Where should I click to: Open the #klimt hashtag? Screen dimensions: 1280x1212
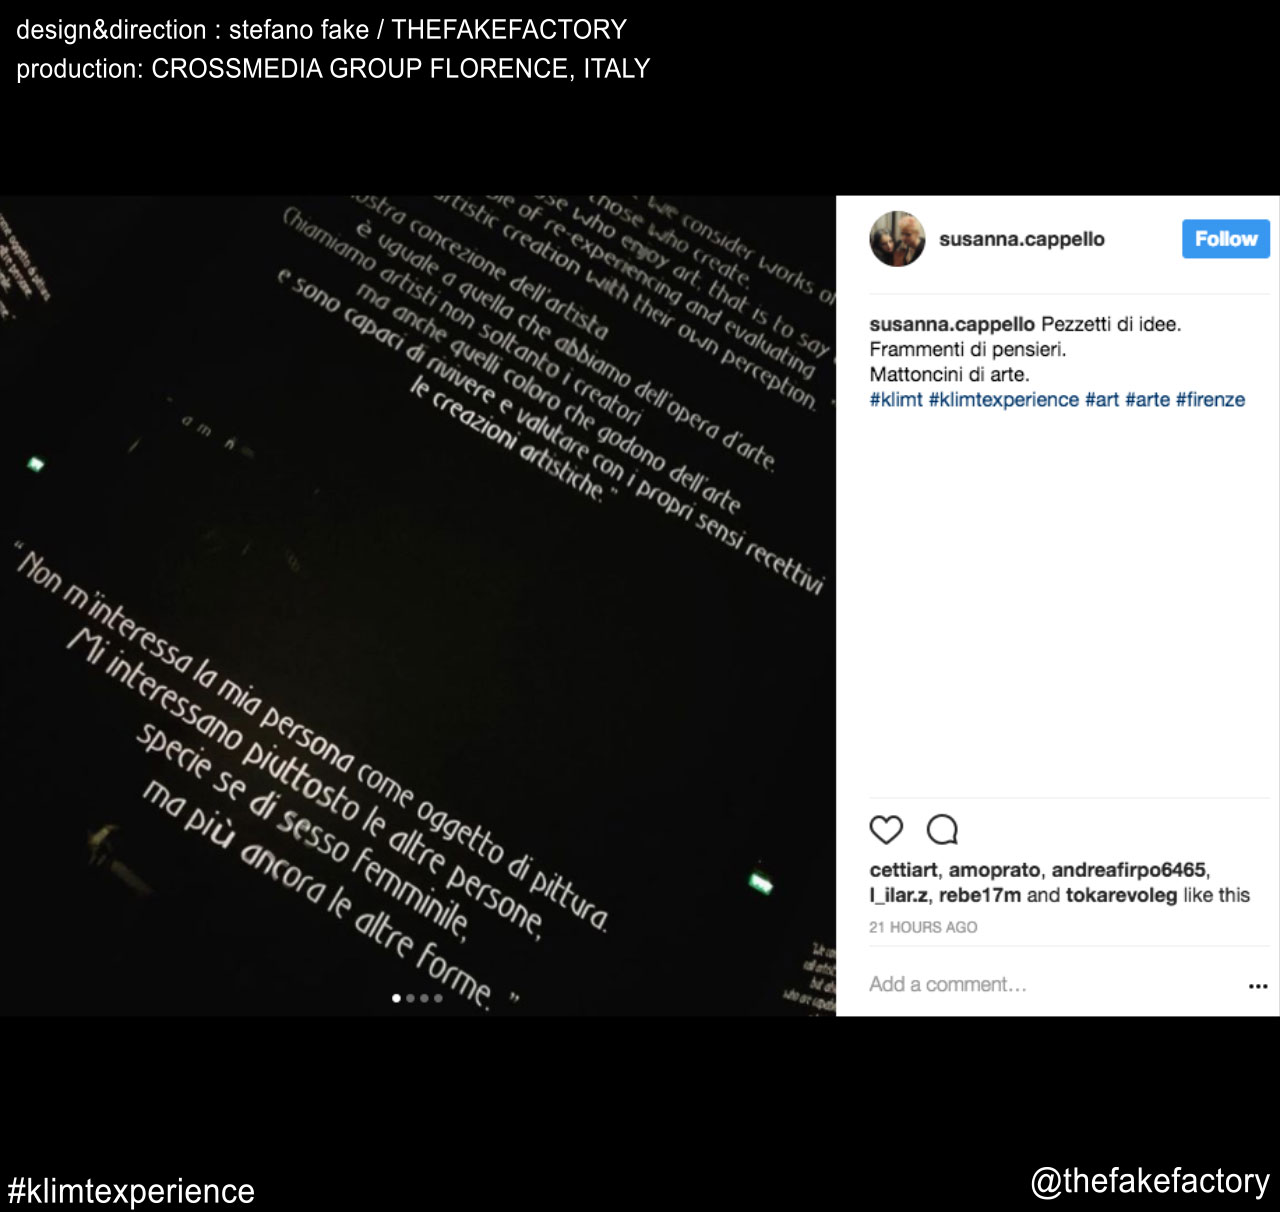(896, 400)
